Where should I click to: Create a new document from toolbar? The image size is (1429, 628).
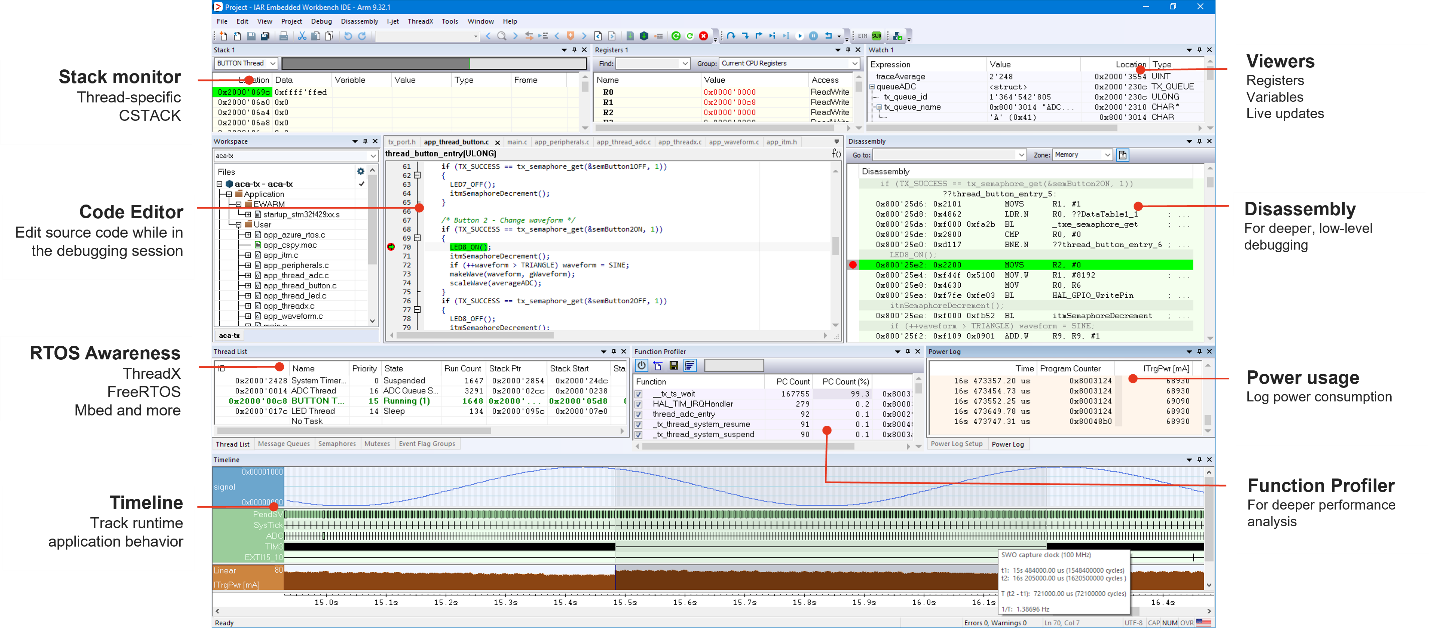tap(223, 35)
